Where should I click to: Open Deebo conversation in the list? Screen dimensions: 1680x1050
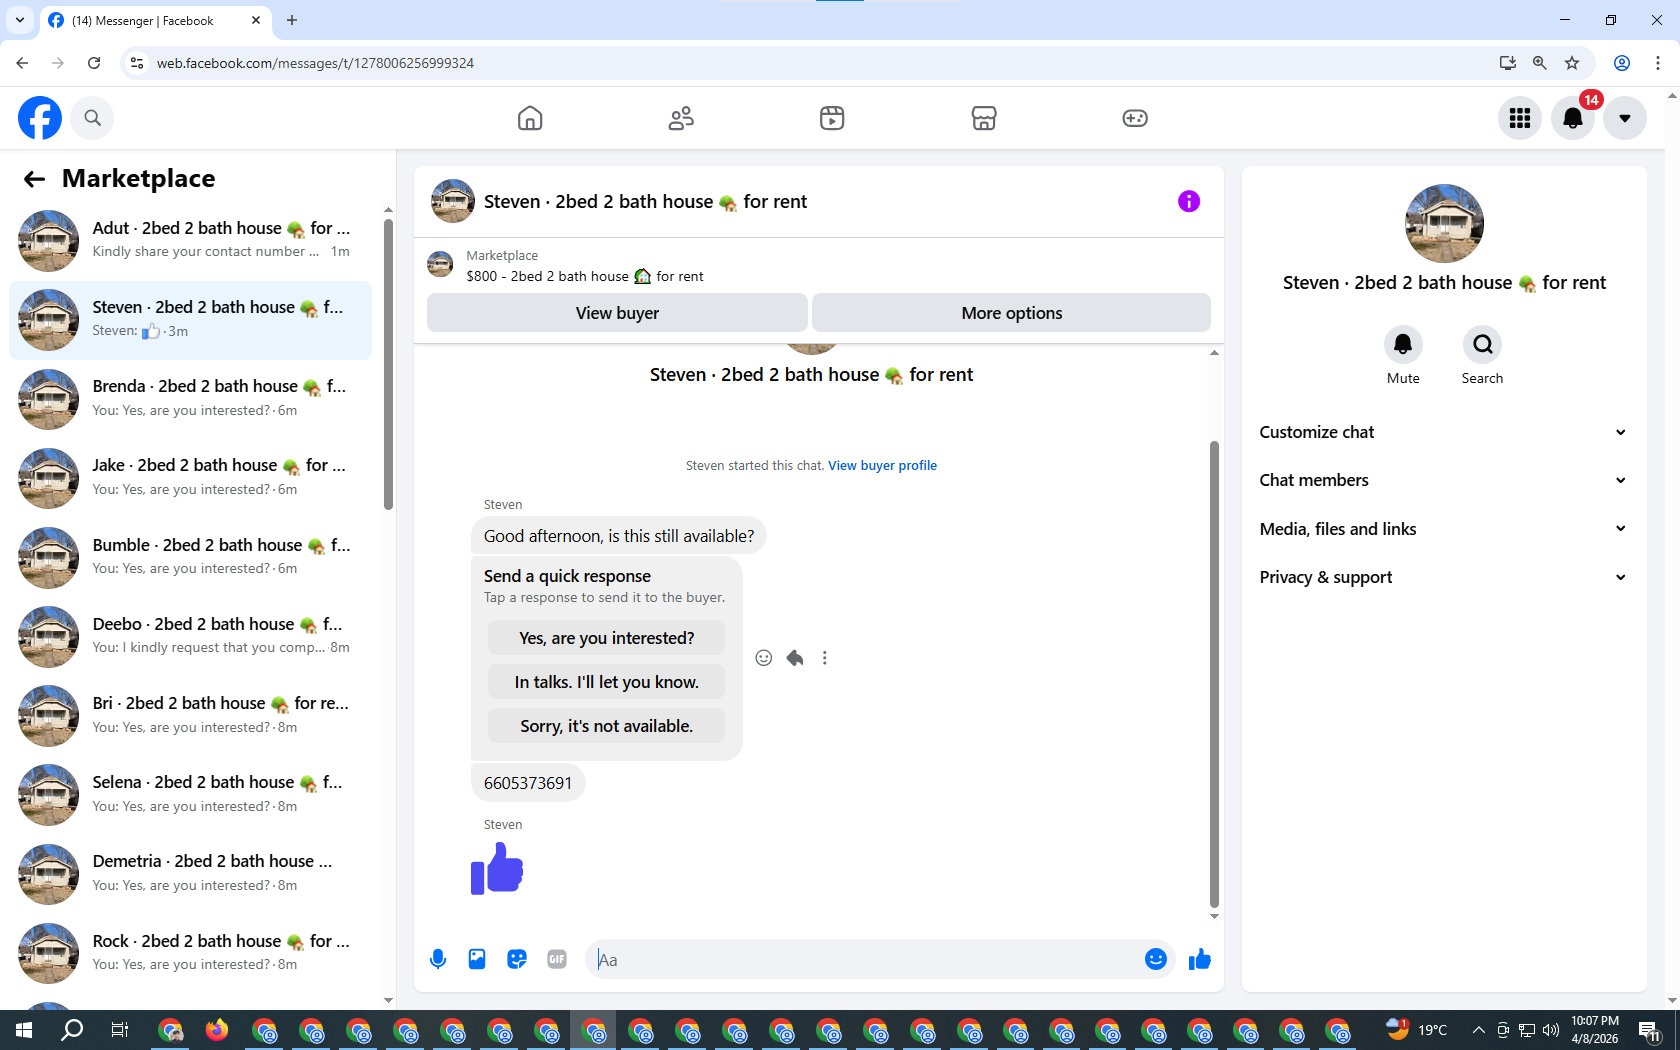(190, 637)
